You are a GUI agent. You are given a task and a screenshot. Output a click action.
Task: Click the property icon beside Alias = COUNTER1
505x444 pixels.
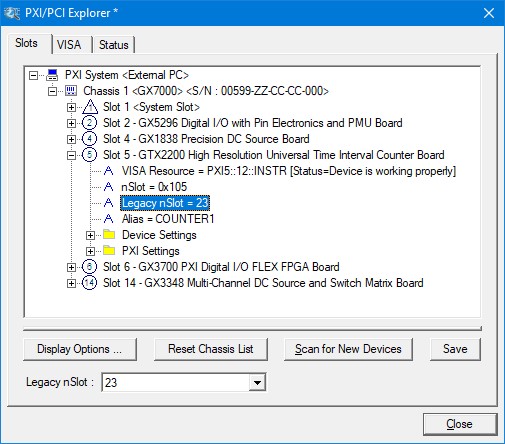click(109, 219)
